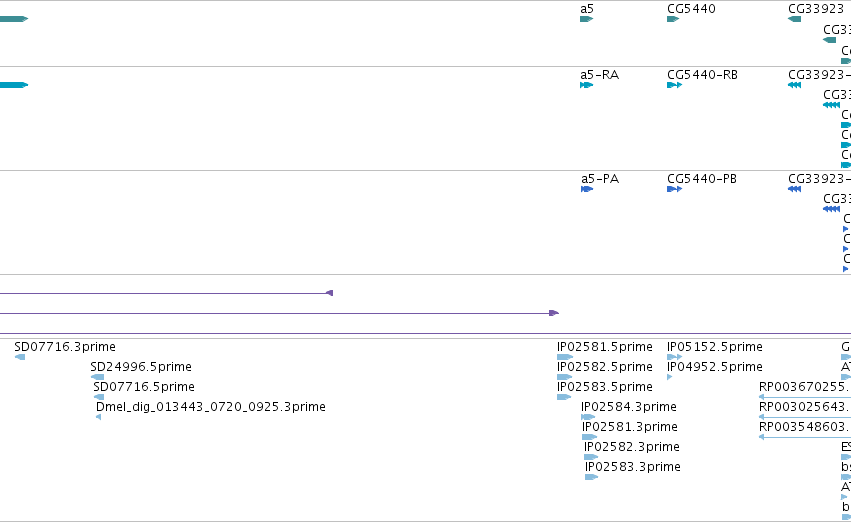Click the IP05152.5prime feature glyph
Viewport: 851px width, 522px height.
[674, 357]
